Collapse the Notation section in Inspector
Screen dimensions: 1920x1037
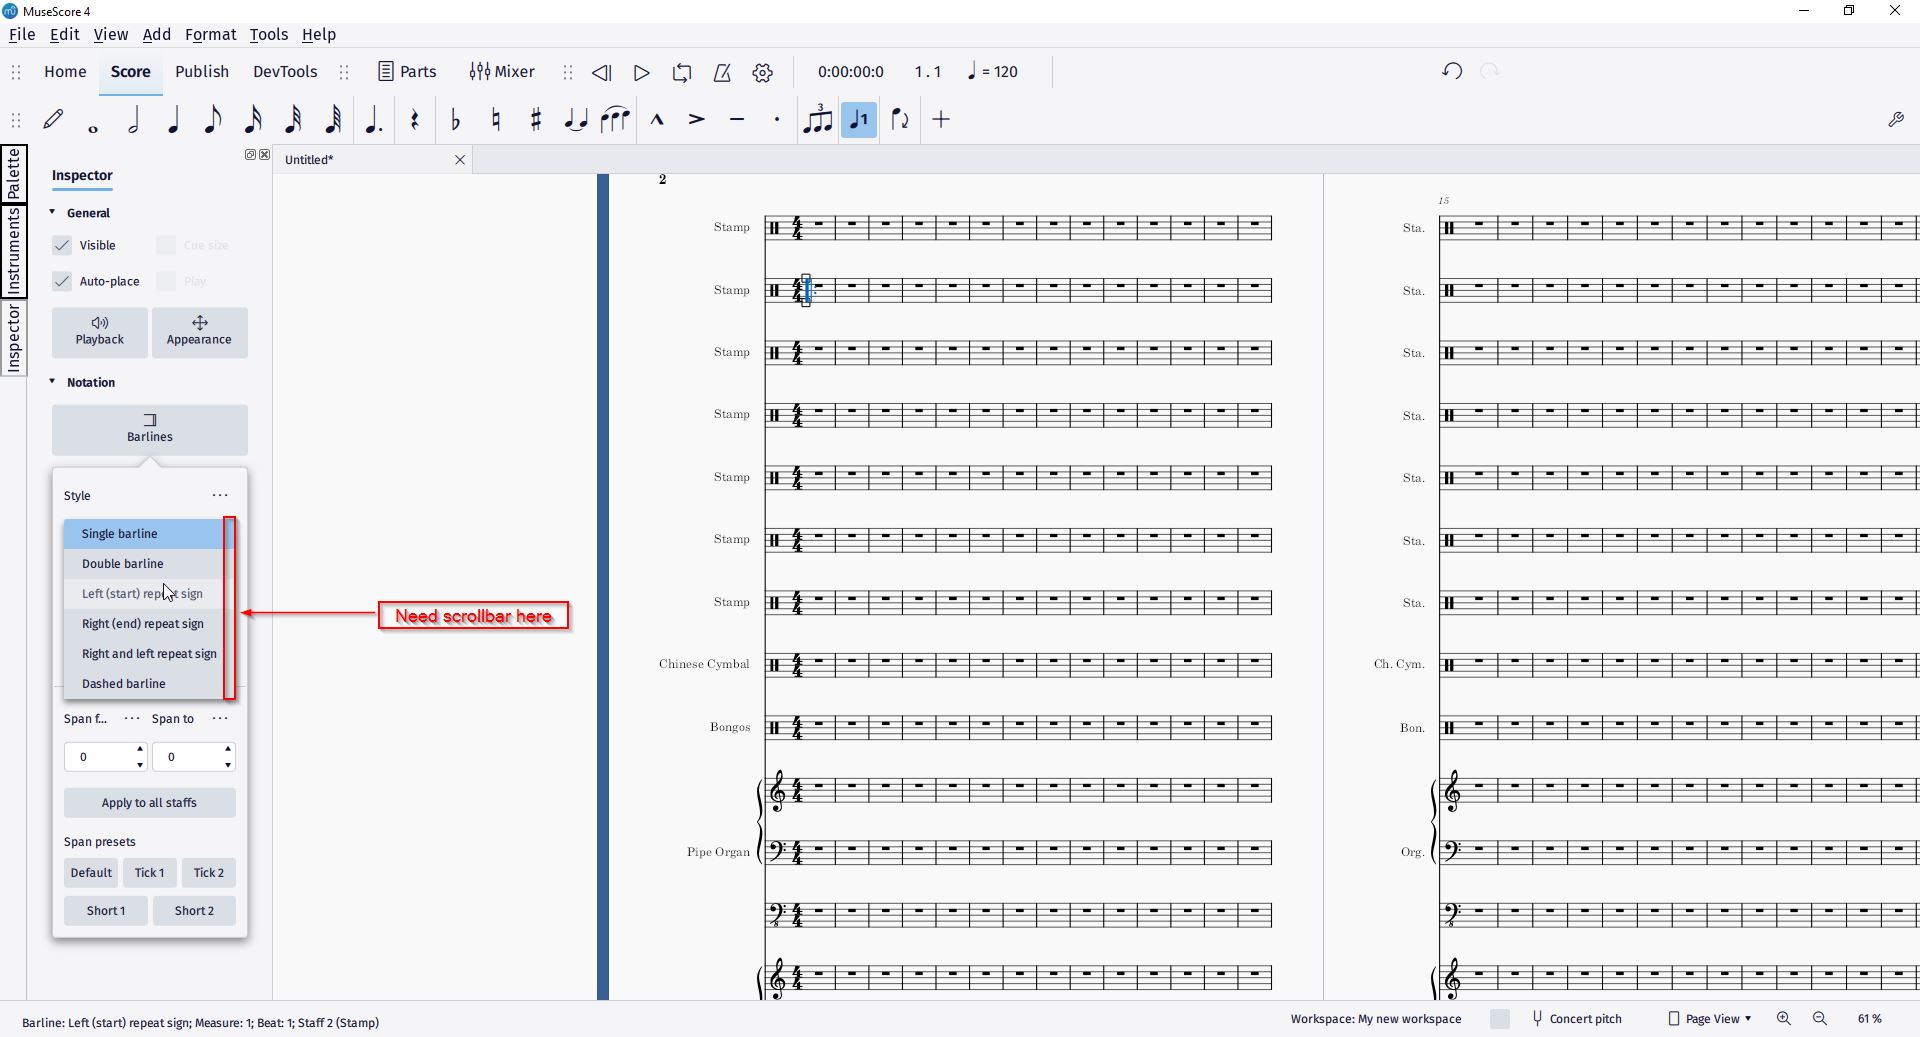click(x=53, y=382)
